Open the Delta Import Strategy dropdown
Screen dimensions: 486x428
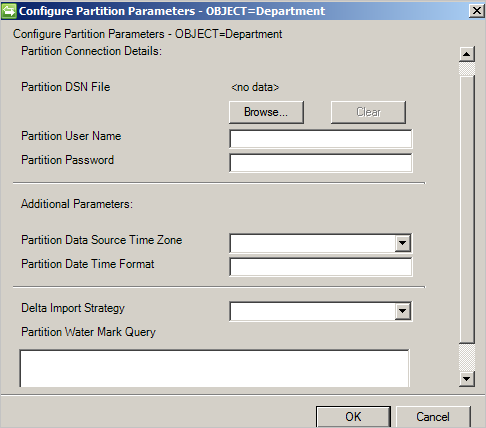[403, 311]
